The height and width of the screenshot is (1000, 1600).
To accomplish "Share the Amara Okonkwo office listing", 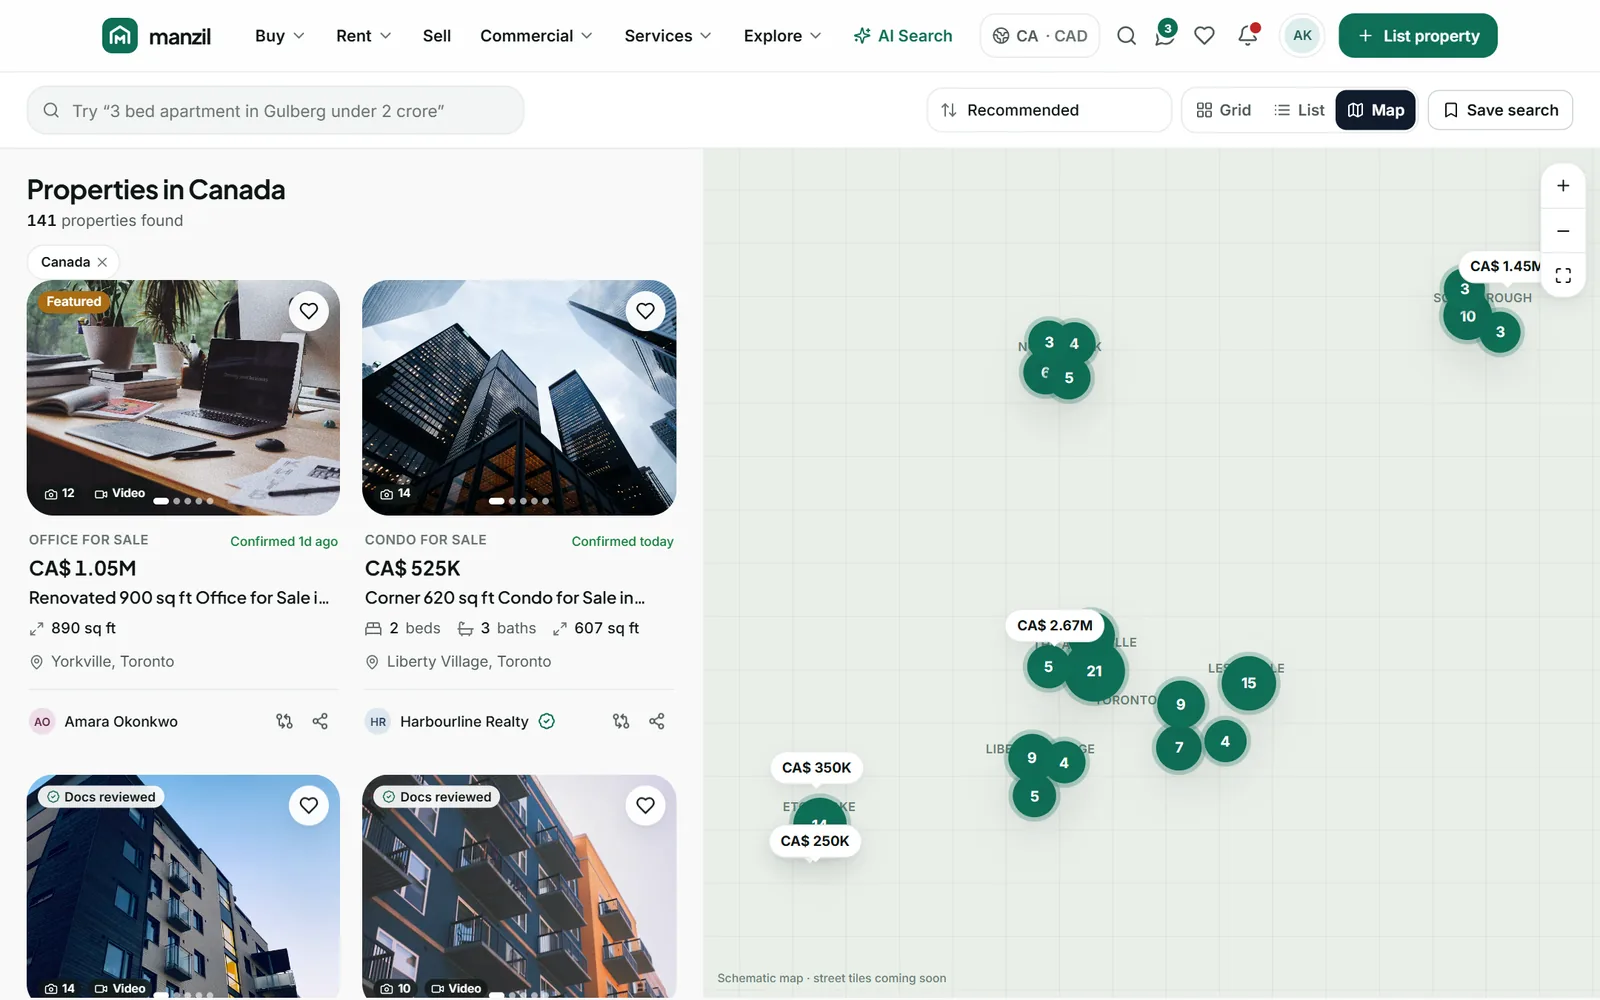I will click(320, 721).
